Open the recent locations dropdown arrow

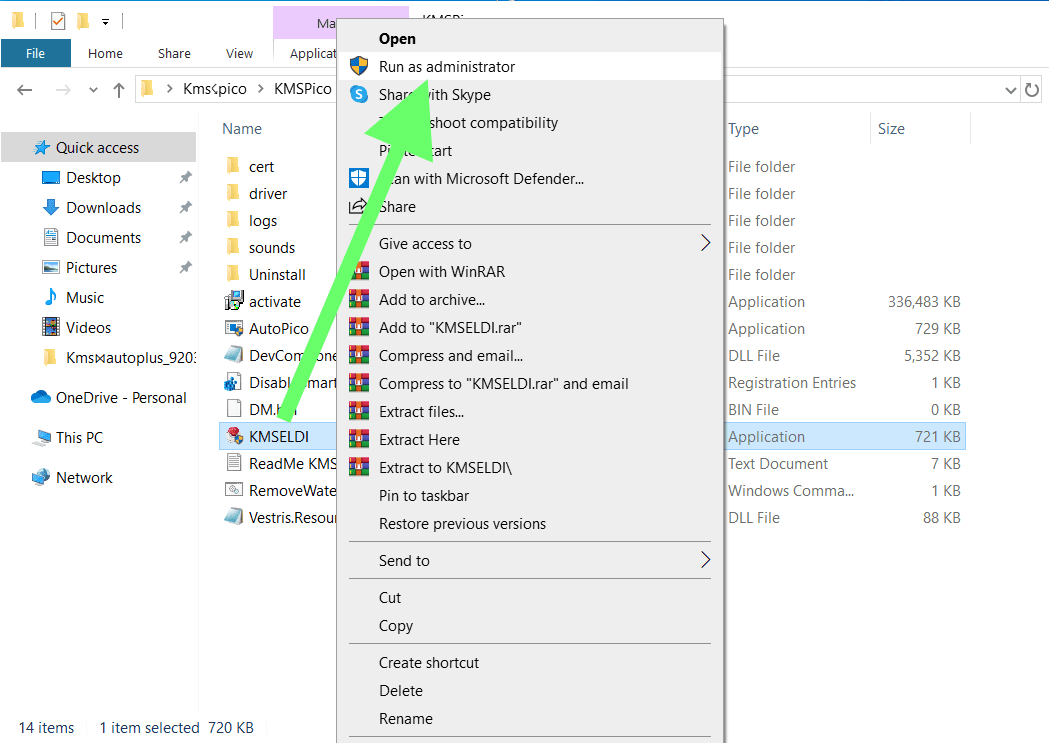[93, 90]
